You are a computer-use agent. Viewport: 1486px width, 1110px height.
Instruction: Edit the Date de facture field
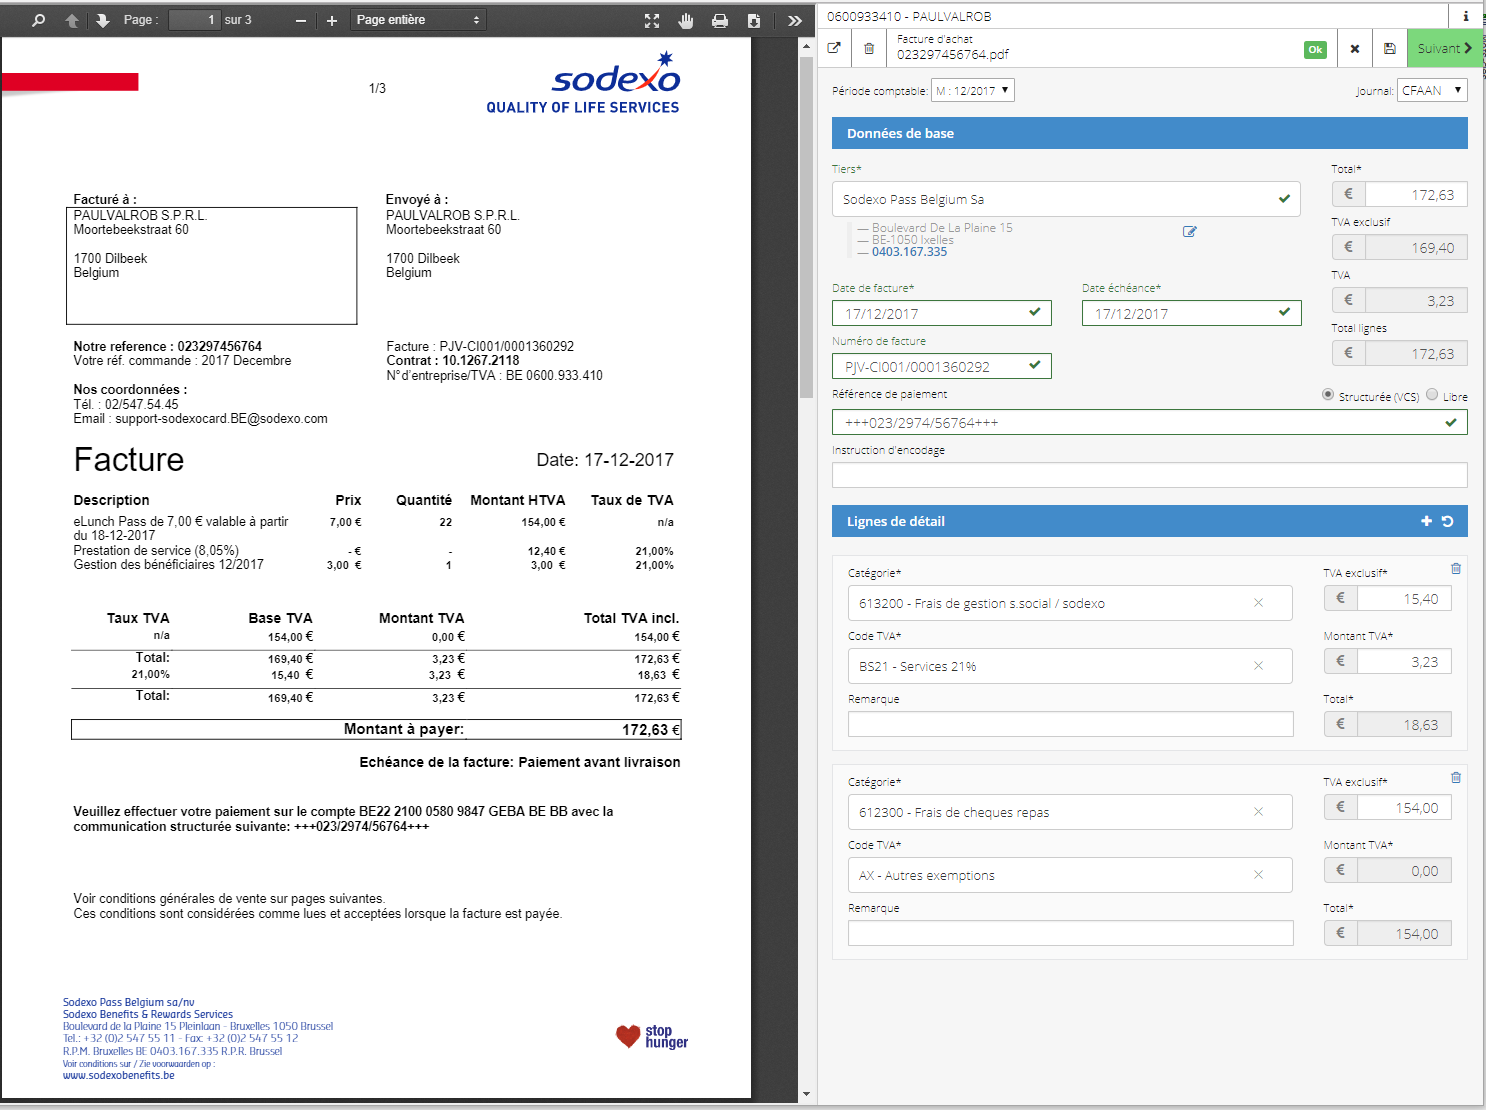click(x=941, y=313)
